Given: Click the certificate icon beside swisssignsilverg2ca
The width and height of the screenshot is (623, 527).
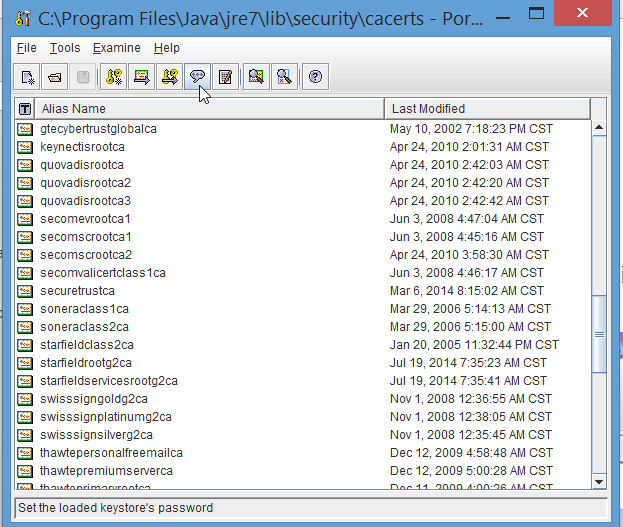Looking at the screenshot, I should coord(25,435).
